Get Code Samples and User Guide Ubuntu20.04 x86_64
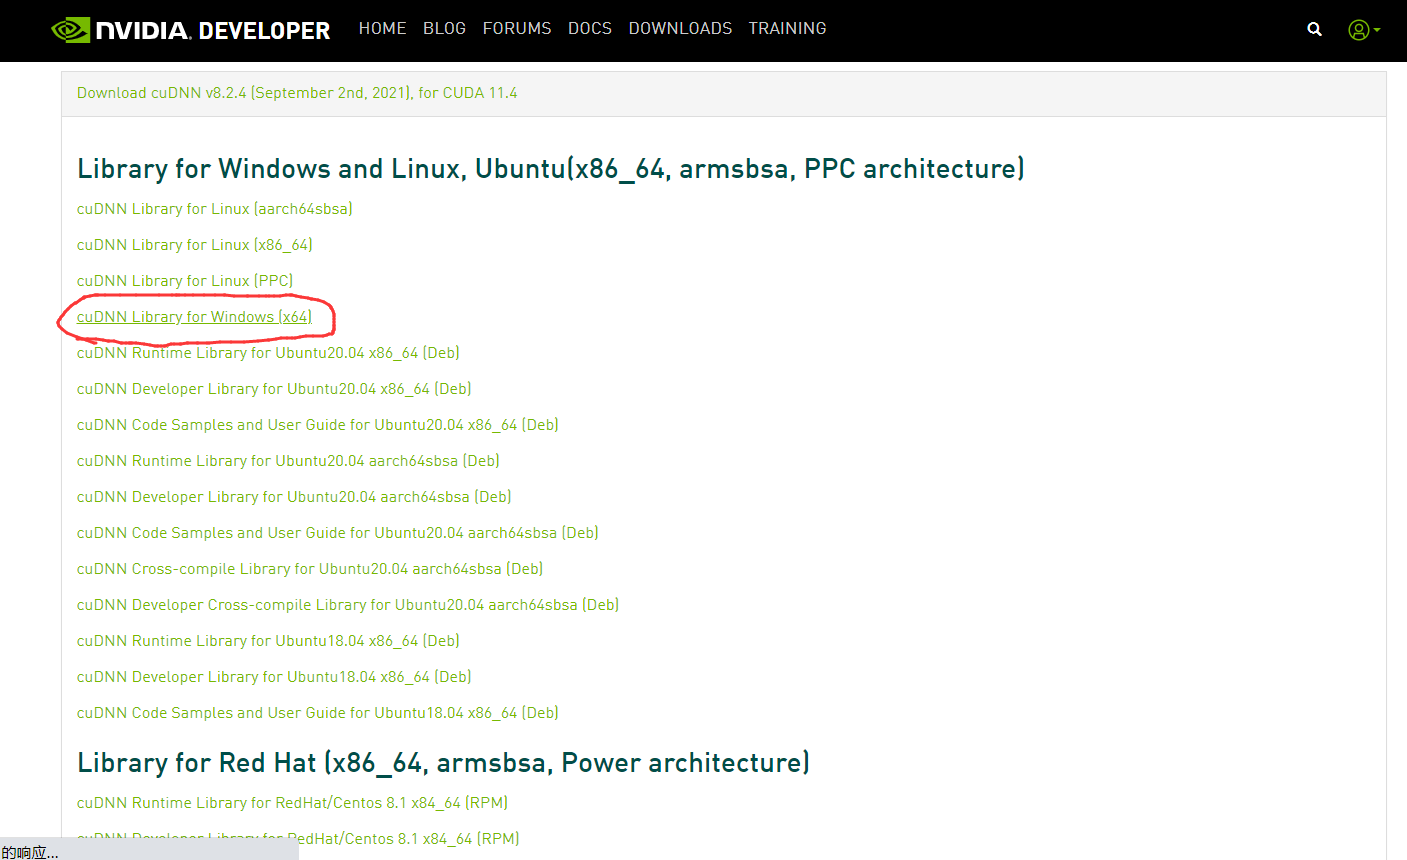Image resolution: width=1407 pixels, height=860 pixels. point(318,425)
